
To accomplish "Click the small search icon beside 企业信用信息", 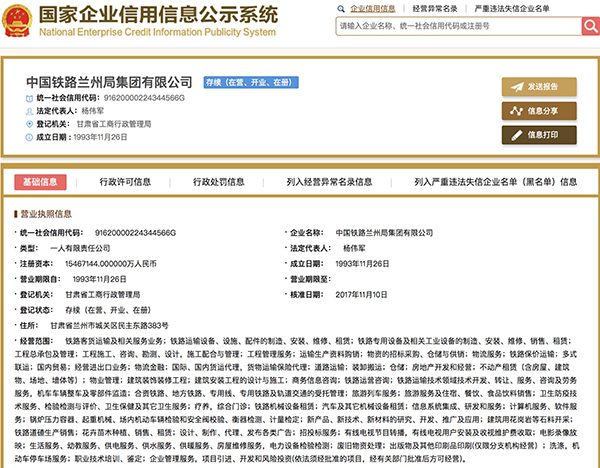I will 341,9.
